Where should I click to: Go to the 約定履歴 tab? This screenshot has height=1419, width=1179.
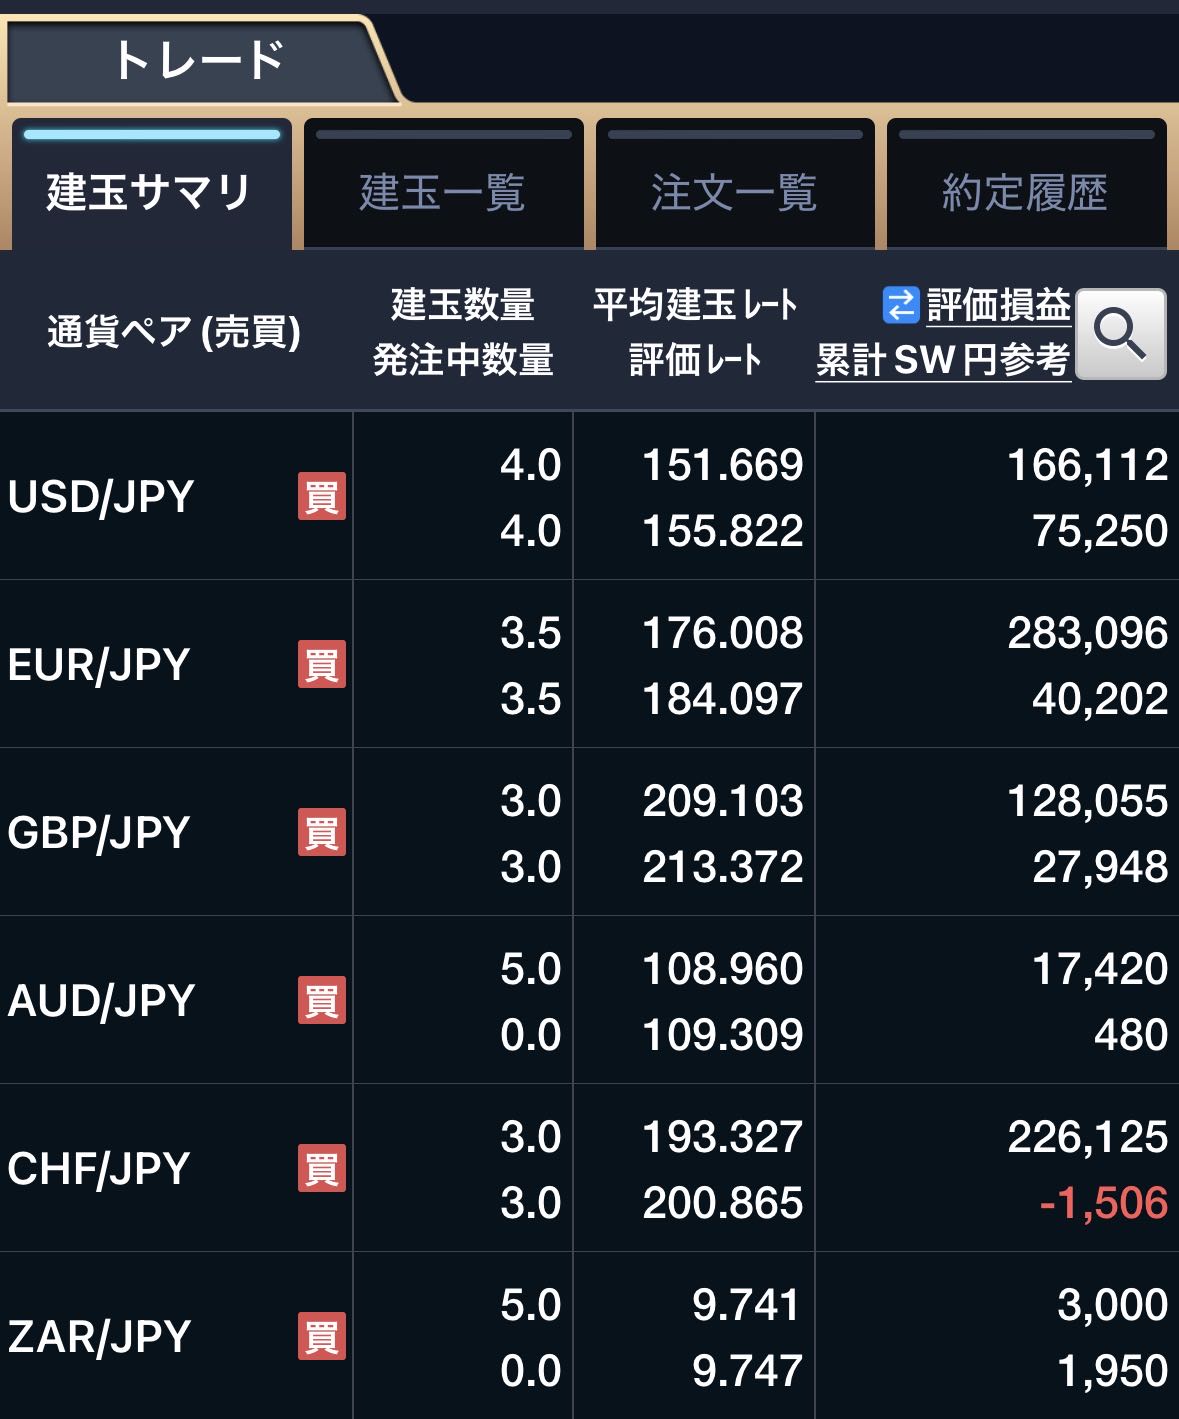point(1025,191)
